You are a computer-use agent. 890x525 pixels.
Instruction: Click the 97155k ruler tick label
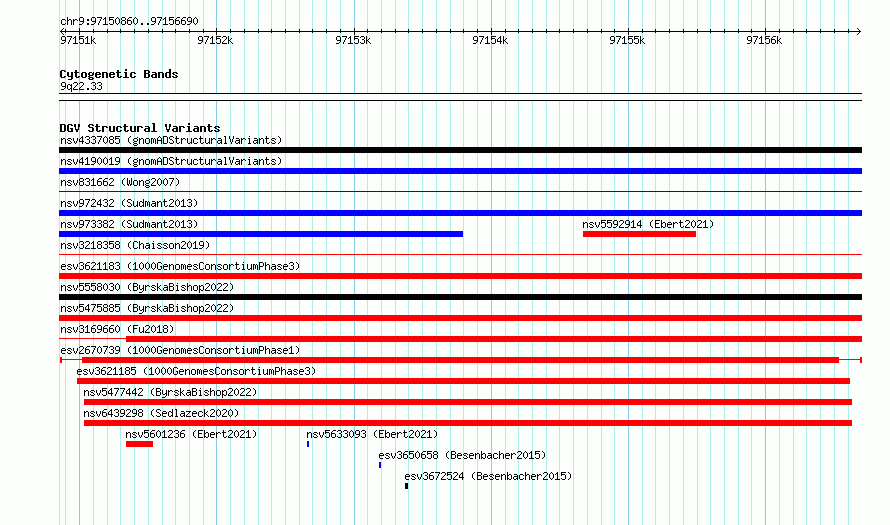tap(627, 40)
